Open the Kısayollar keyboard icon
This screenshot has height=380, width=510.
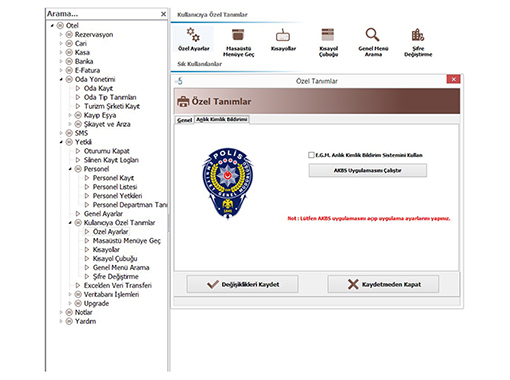tap(283, 35)
